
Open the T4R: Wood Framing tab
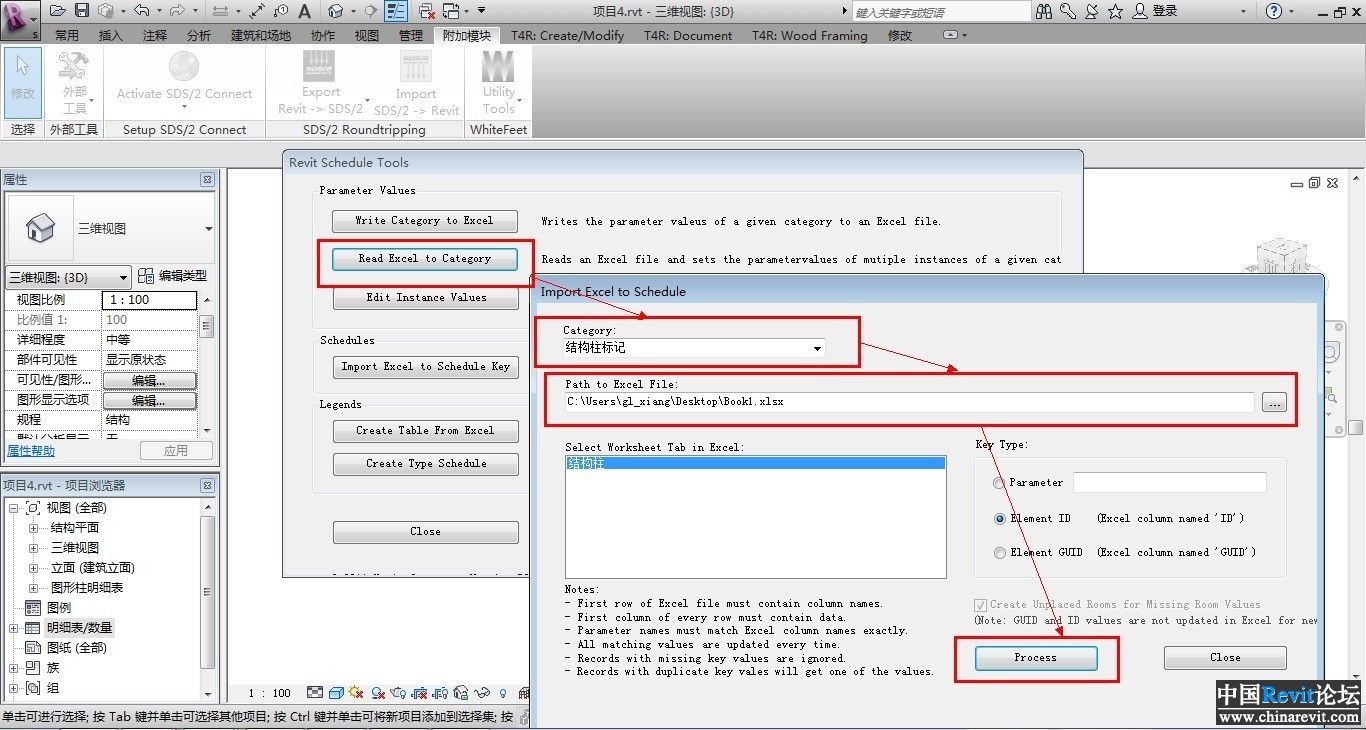(810, 35)
